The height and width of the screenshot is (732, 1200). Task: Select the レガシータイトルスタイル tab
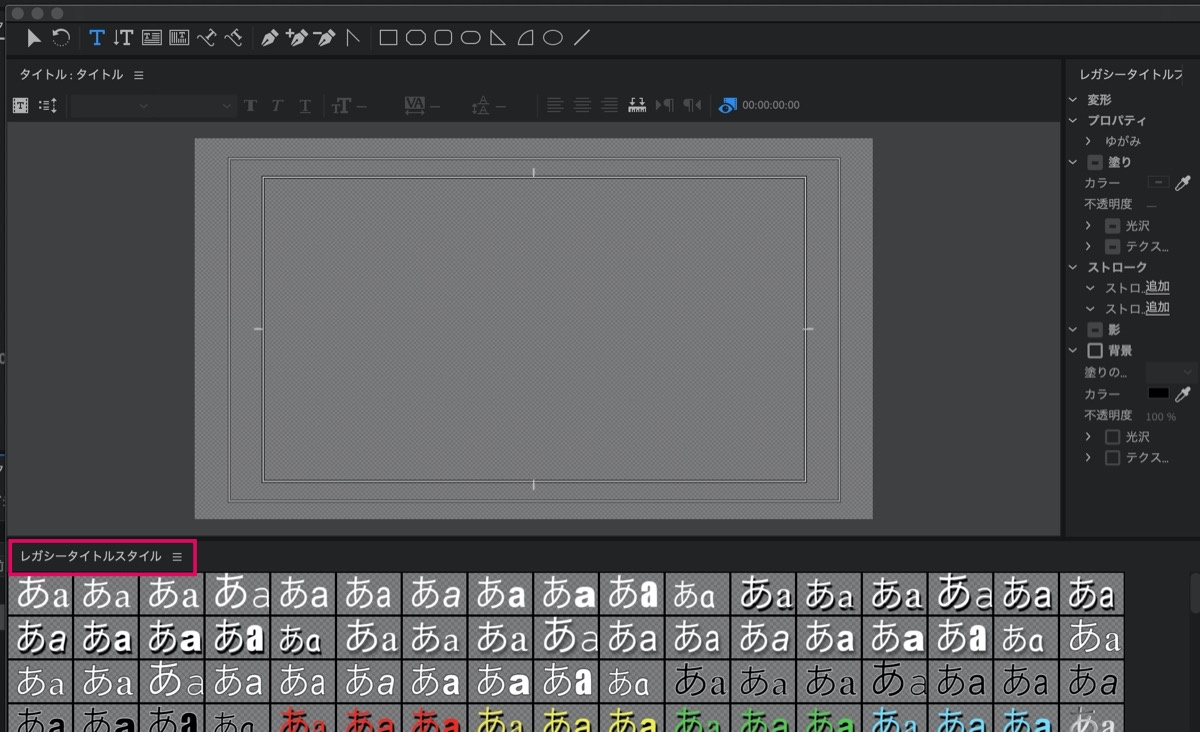(90, 557)
